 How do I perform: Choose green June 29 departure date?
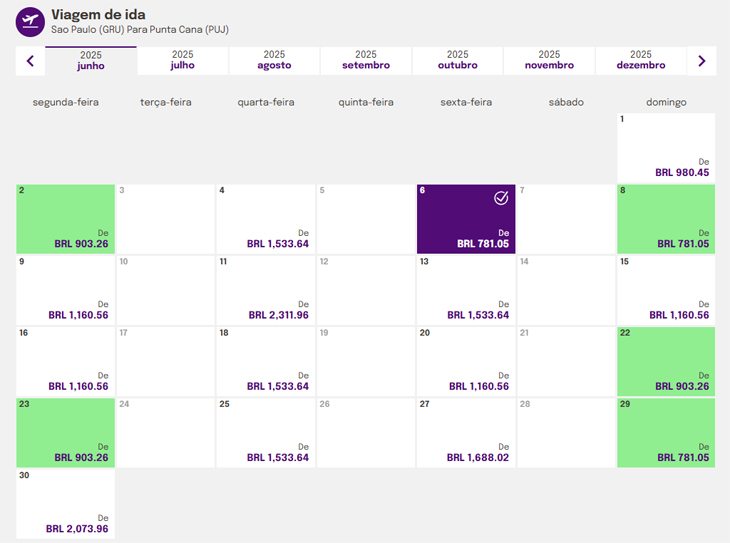point(666,432)
